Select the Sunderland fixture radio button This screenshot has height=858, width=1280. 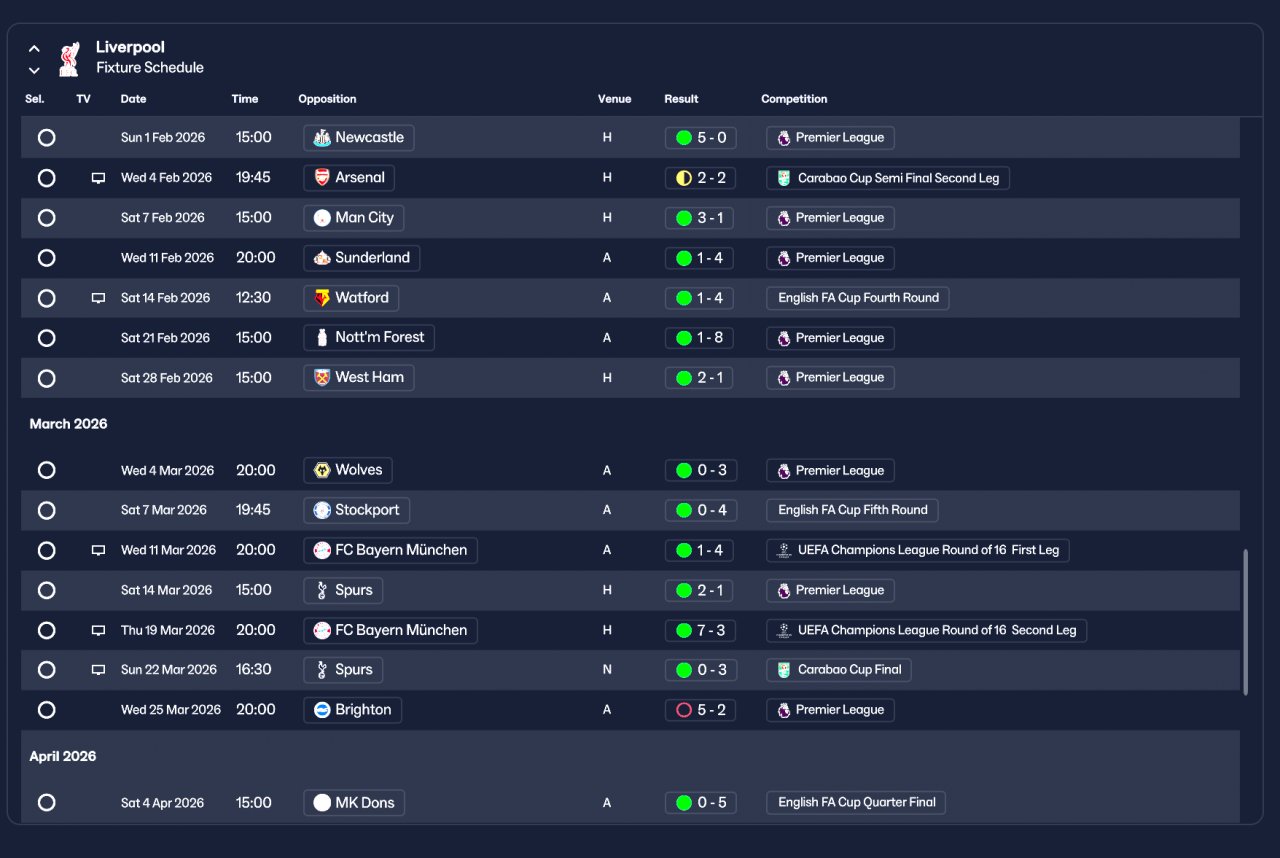click(46, 258)
